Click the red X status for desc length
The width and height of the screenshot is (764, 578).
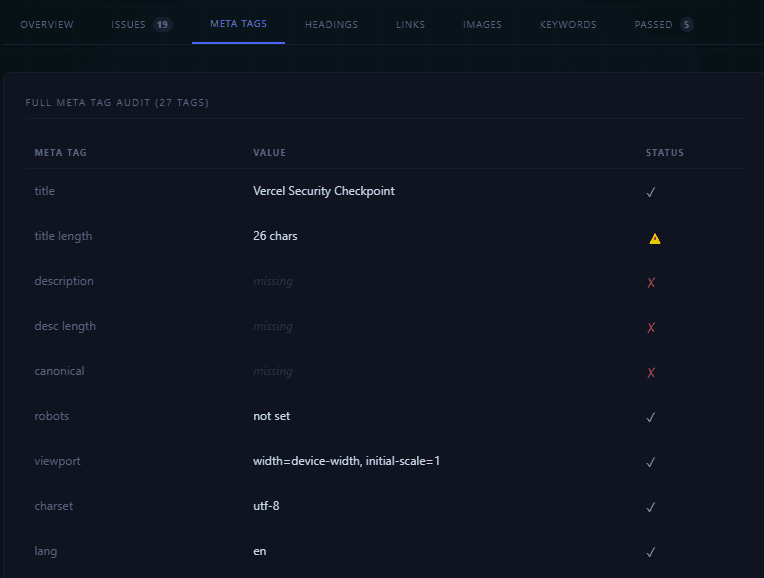(651, 328)
